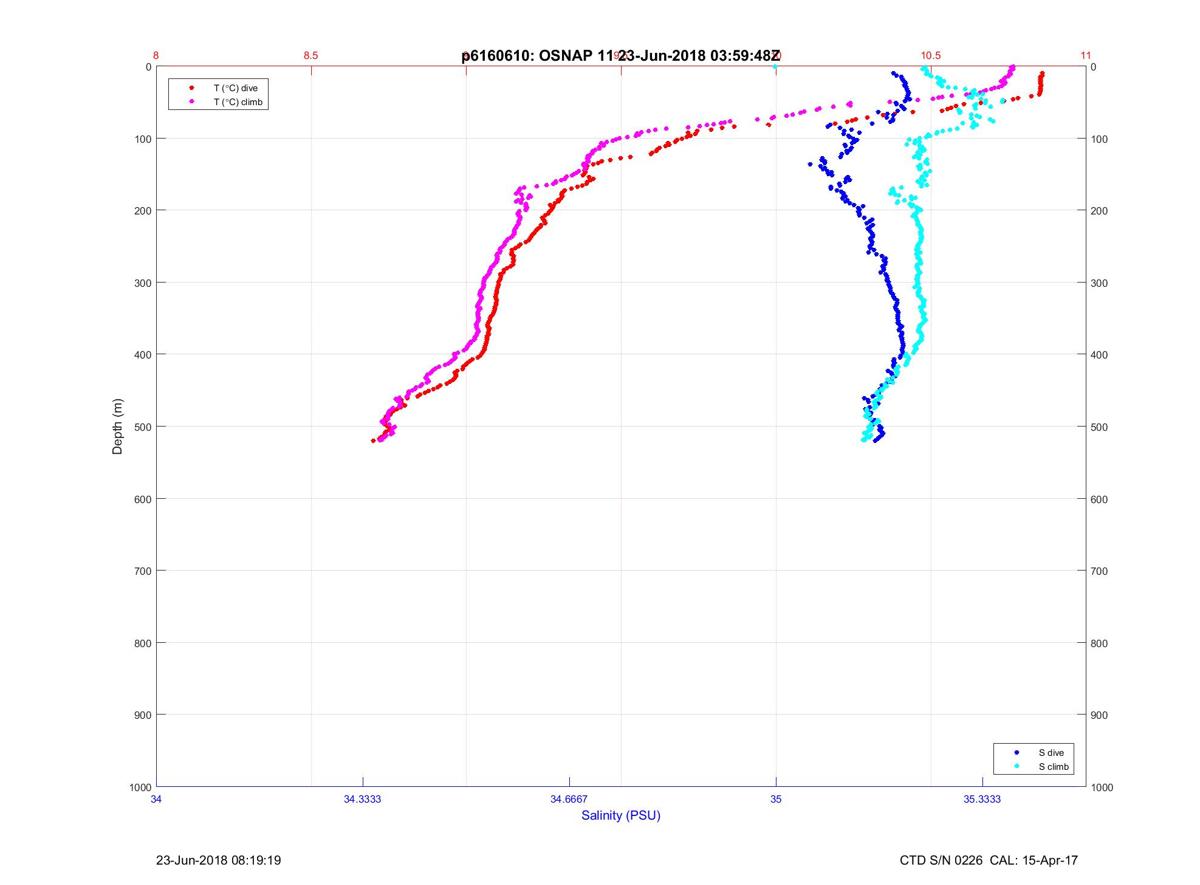Click salinity tick label 34.3333

(x=363, y=798)
